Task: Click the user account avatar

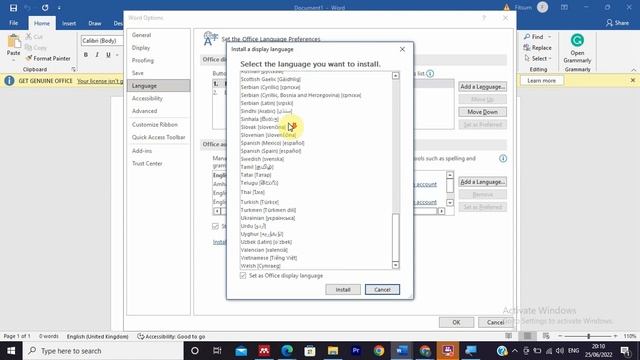Action: pyautogui.click(x=542, y=7)
